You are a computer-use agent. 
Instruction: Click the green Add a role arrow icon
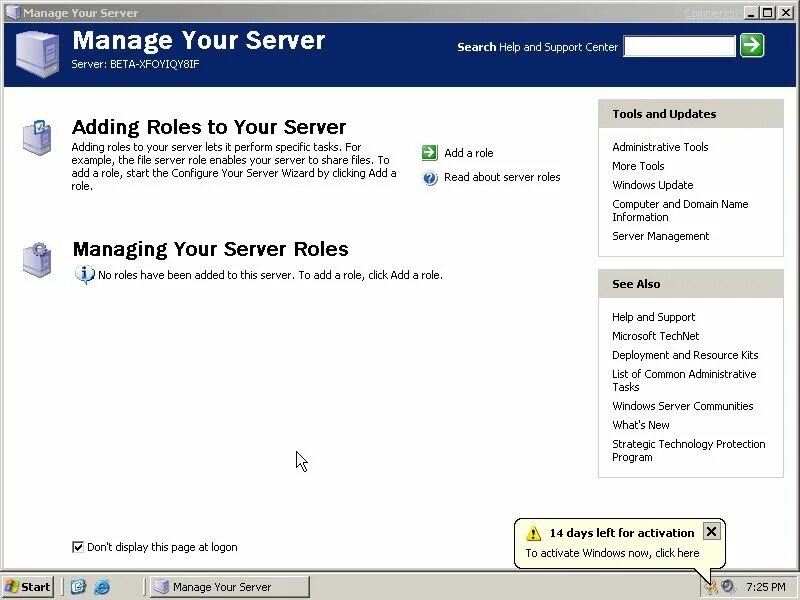tap(430, 153)
